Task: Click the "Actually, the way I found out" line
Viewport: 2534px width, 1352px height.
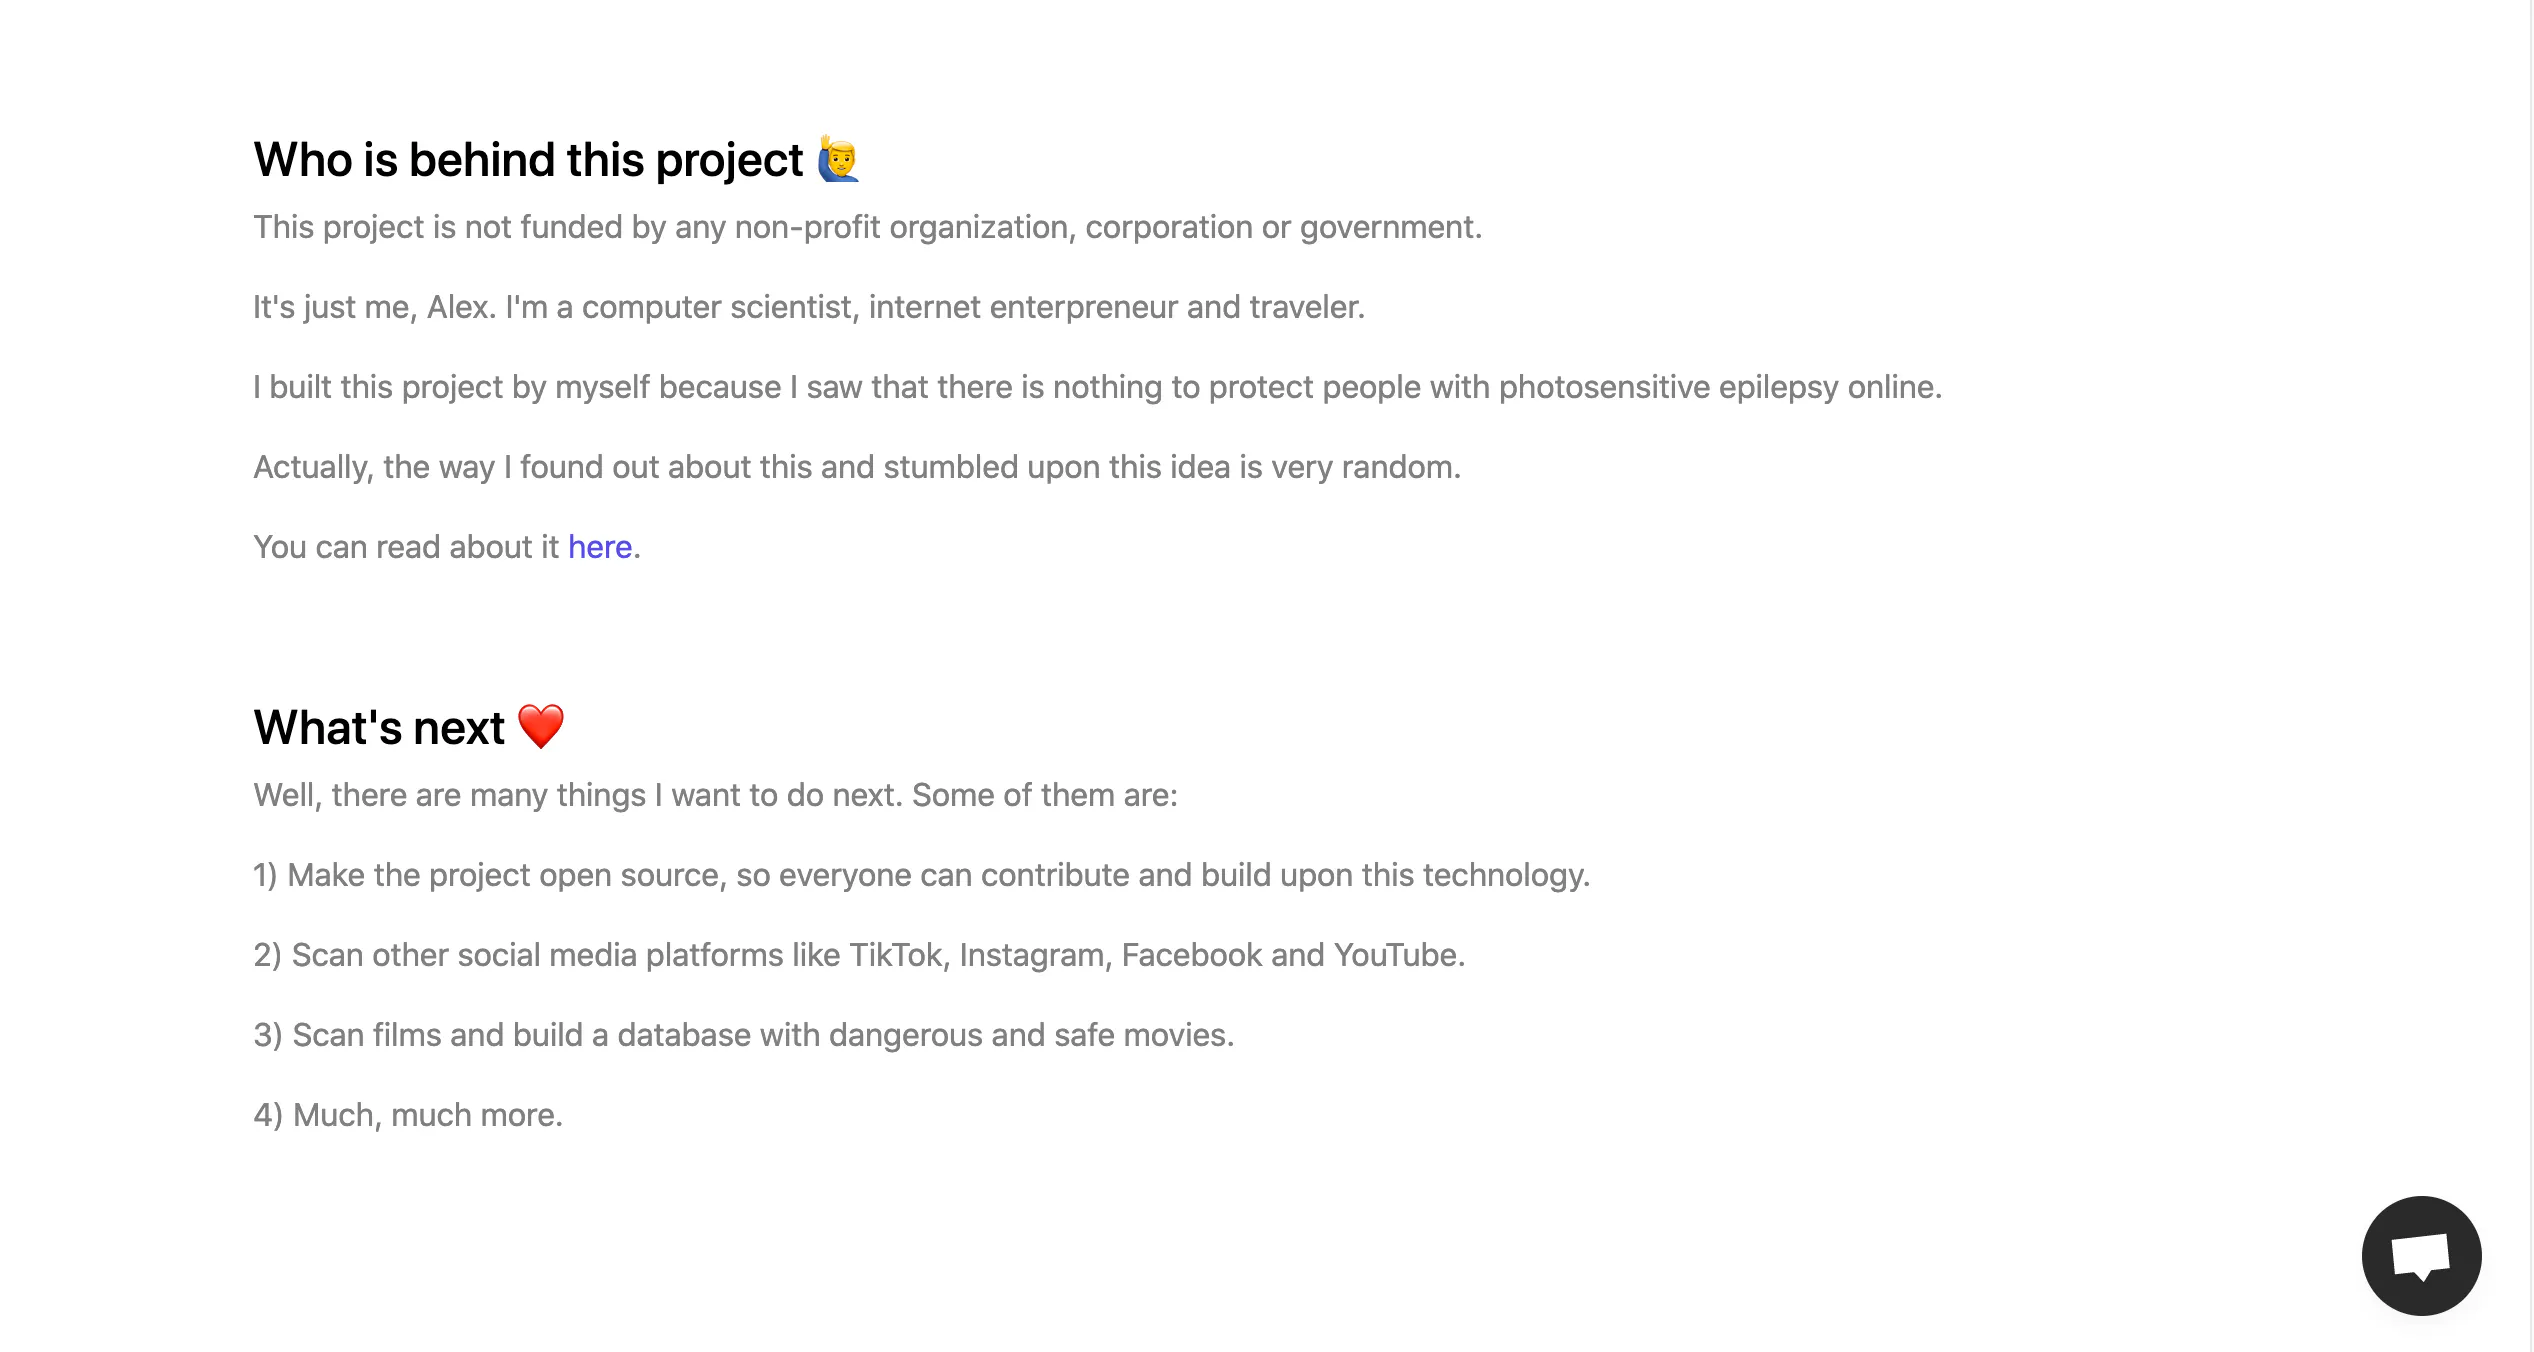Action: (857, 467)
